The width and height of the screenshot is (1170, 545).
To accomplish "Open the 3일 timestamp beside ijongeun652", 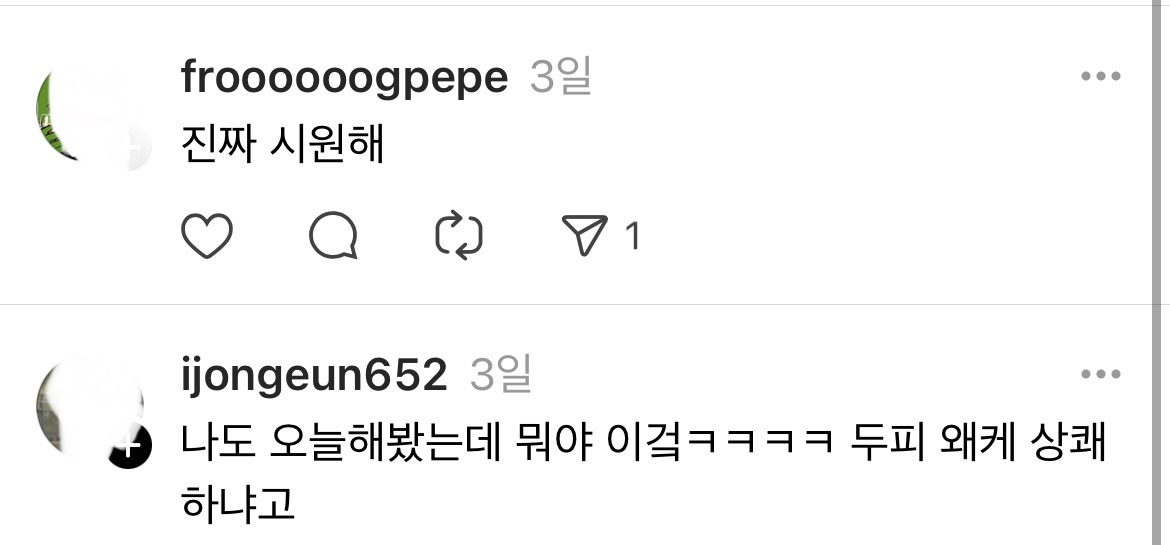I will [500, 374].
